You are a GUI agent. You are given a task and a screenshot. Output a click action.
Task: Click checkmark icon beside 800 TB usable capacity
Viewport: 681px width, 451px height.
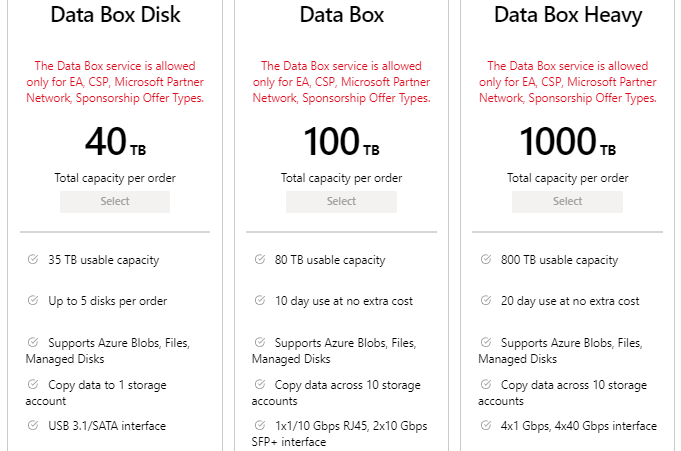point(486,259)
